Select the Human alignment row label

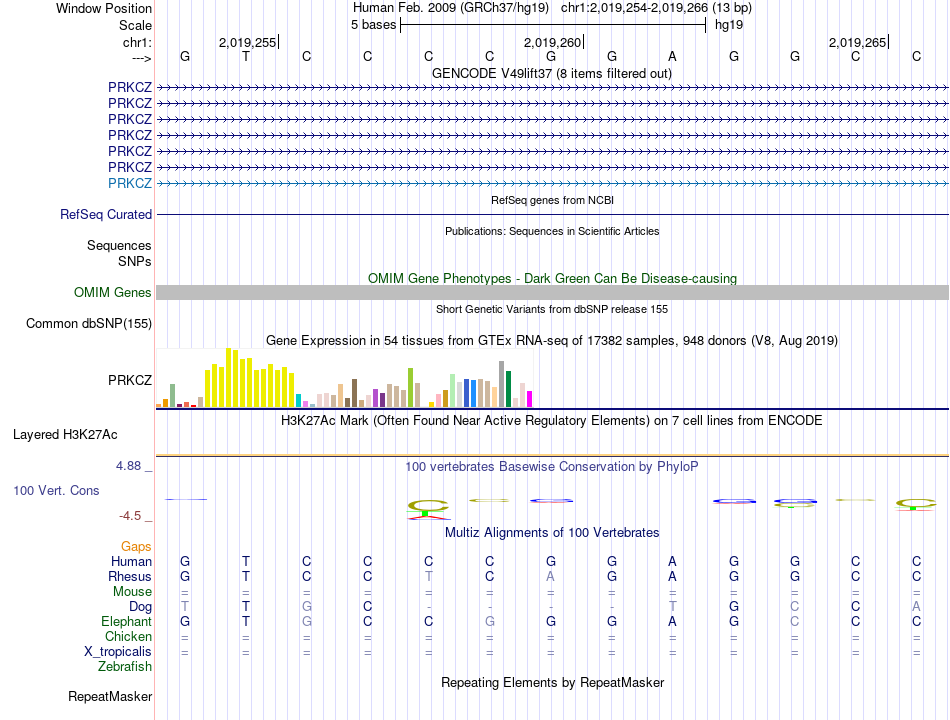coord(131,561)
